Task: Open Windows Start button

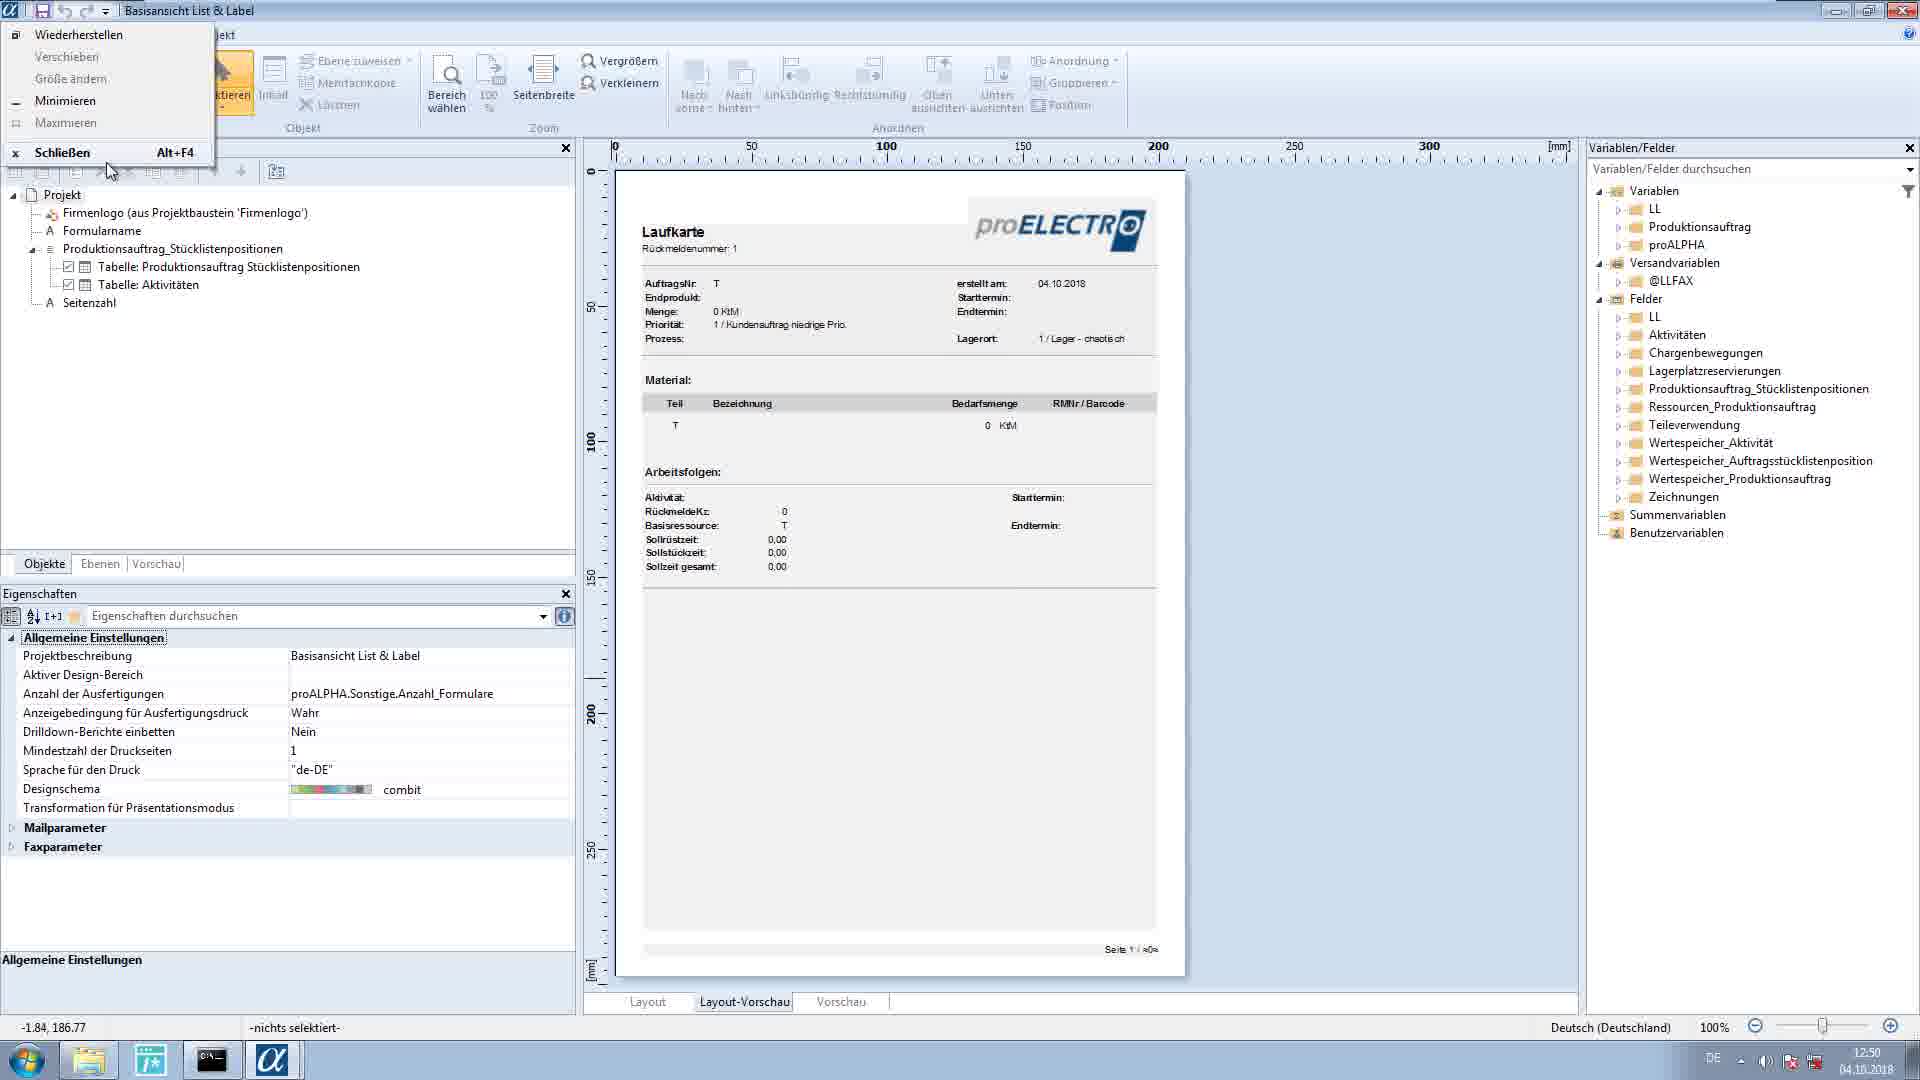Action: (x=27, y=1060)
